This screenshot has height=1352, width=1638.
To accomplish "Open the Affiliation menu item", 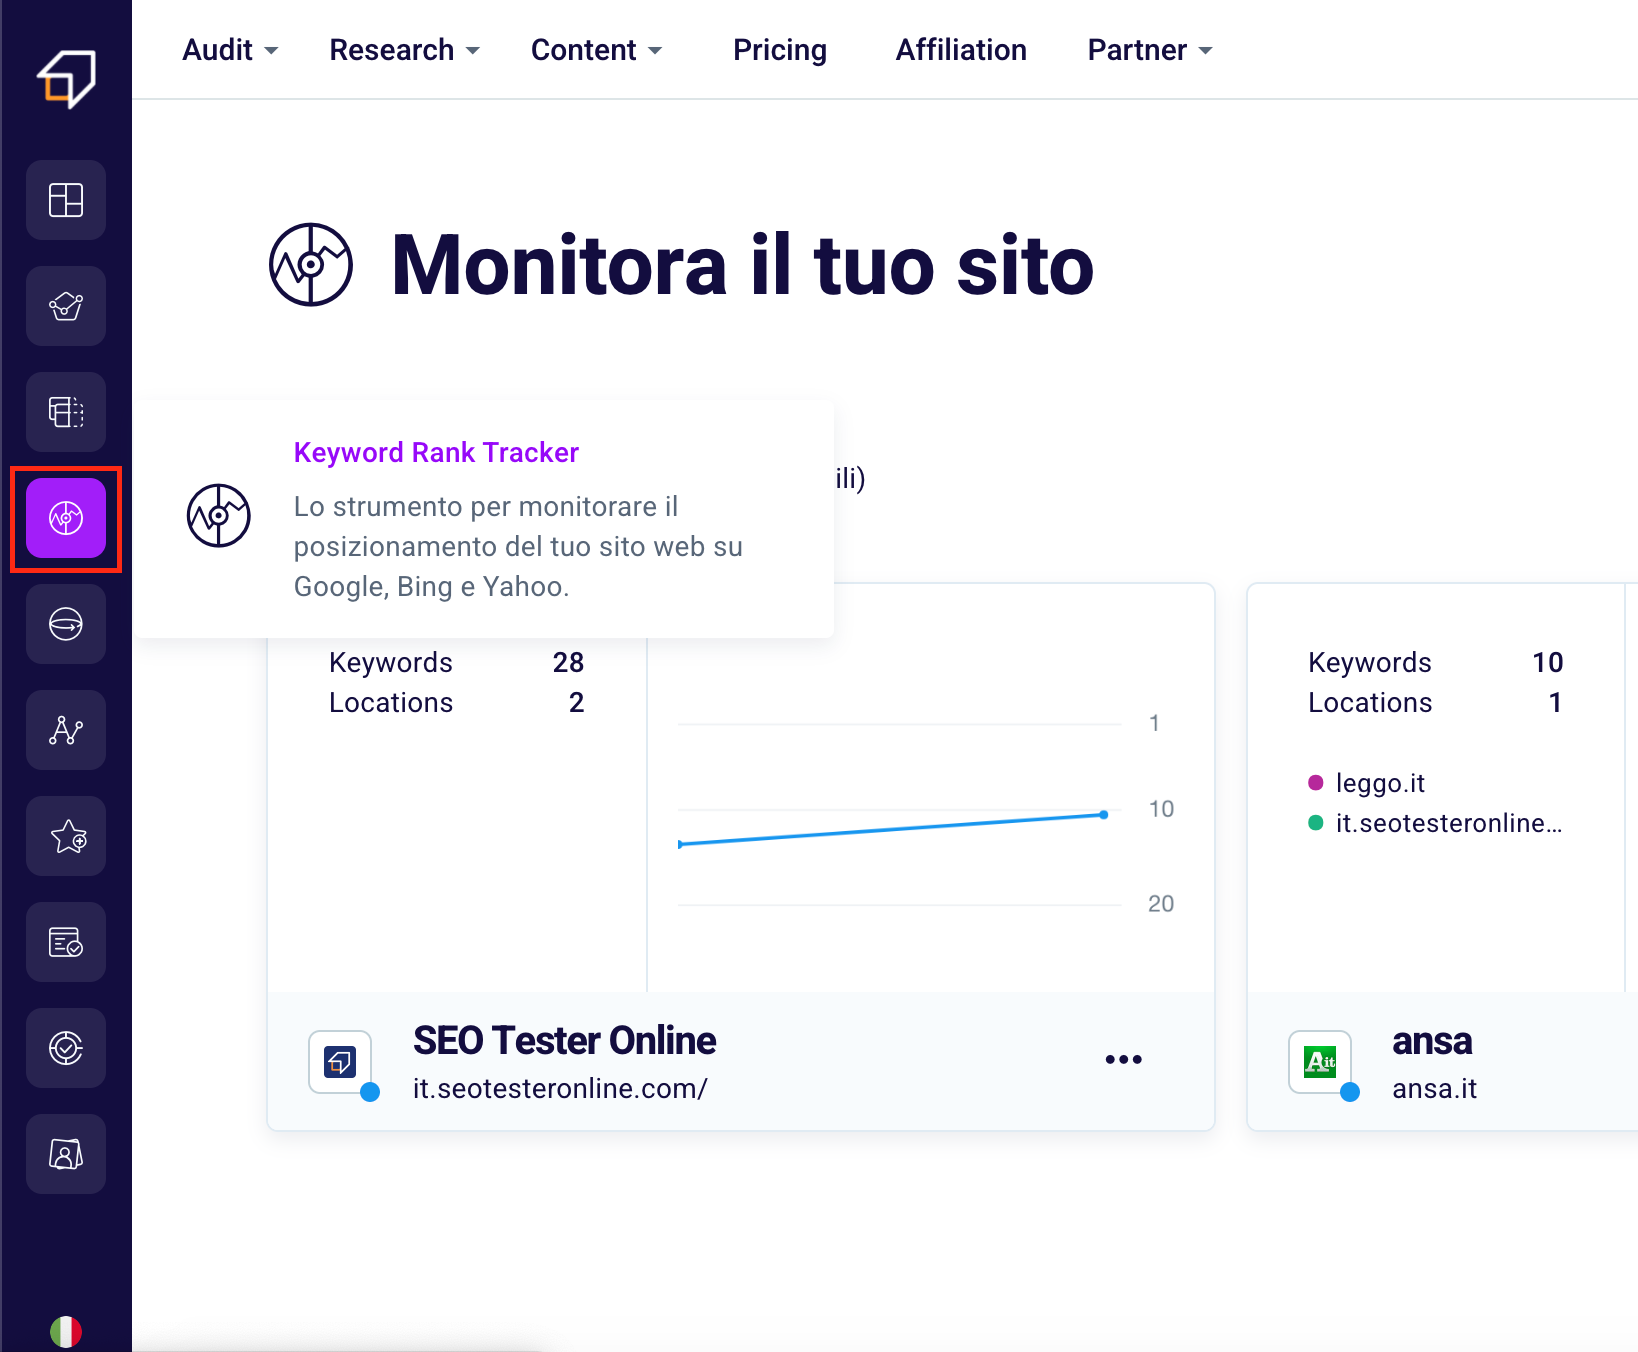I will [960, 50].
